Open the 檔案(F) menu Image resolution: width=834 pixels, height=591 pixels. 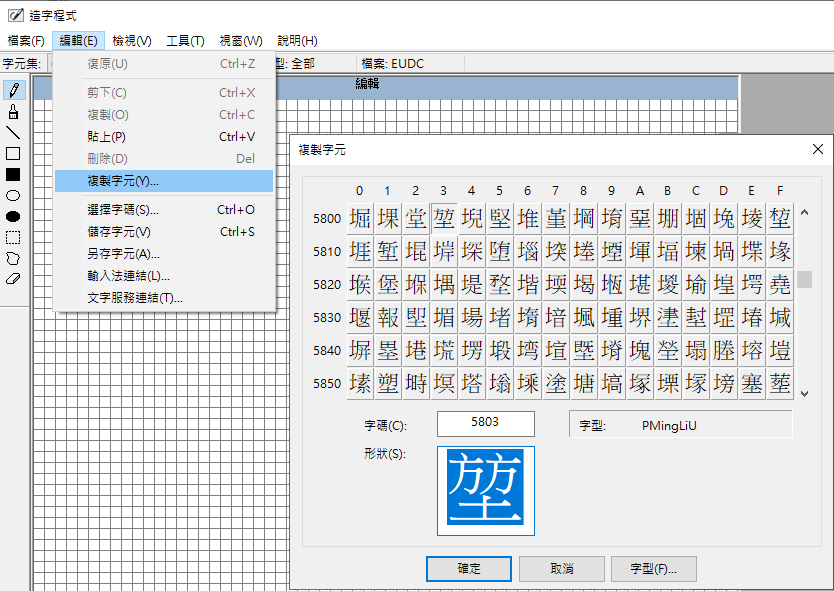point(26,40)
